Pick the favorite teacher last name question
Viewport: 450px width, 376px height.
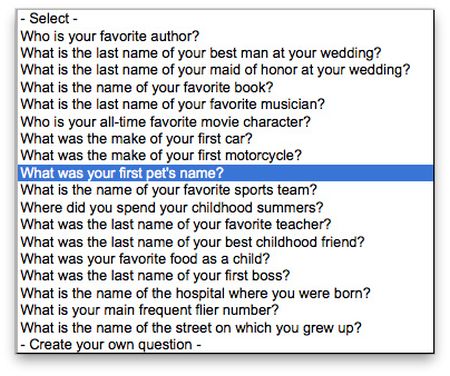(x=225, y=224)
